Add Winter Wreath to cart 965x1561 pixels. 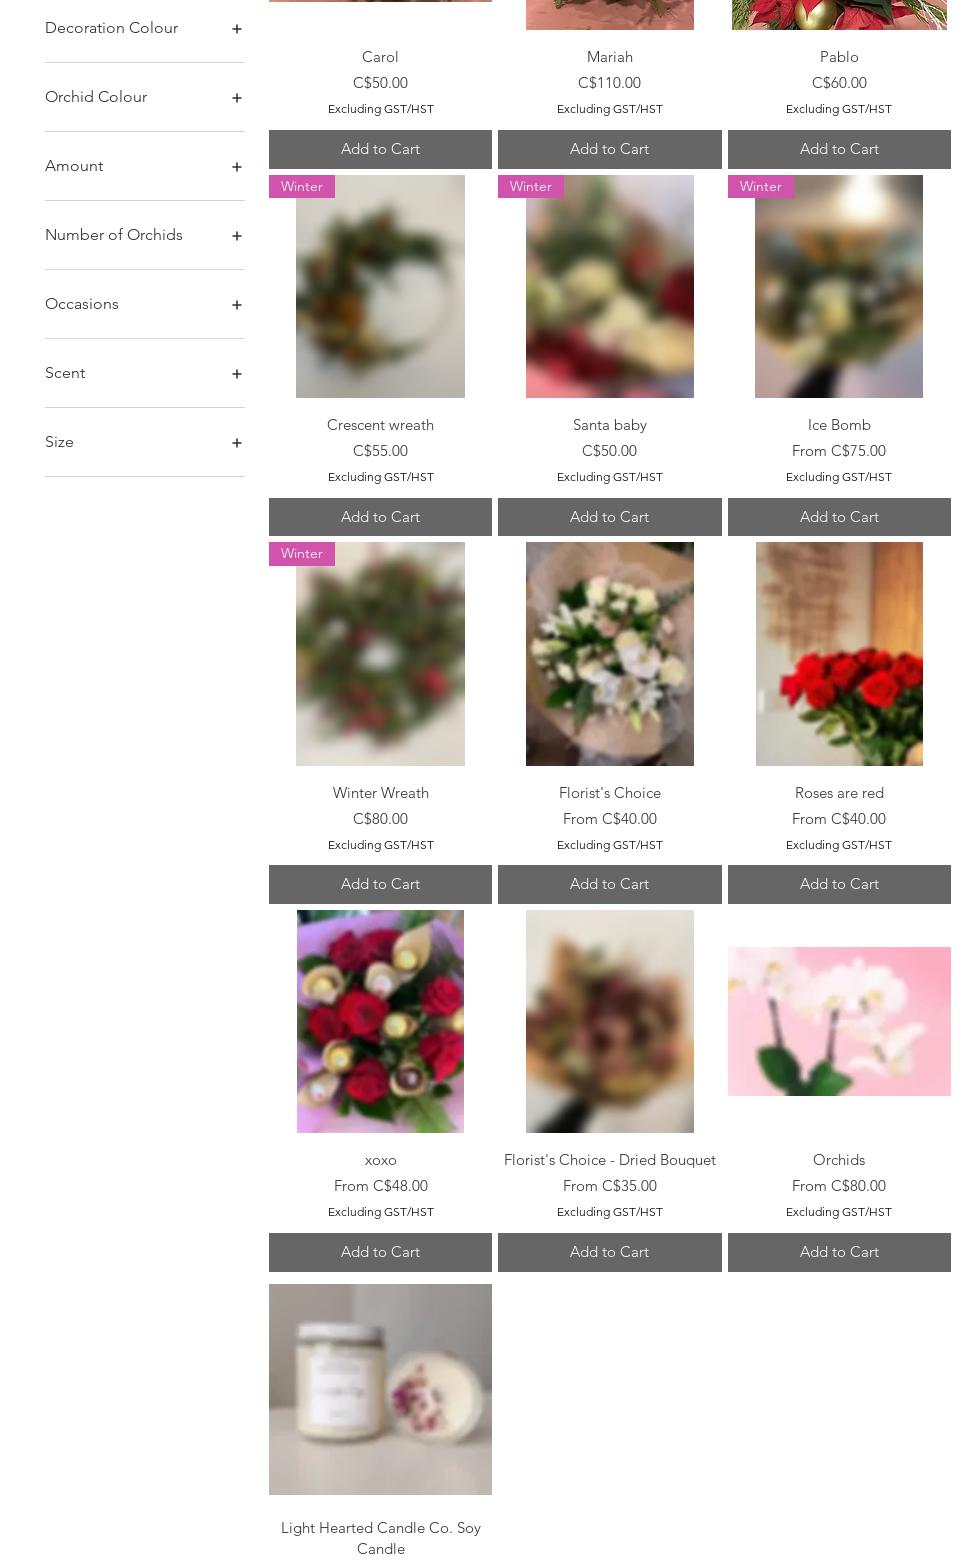click(380, 884)
